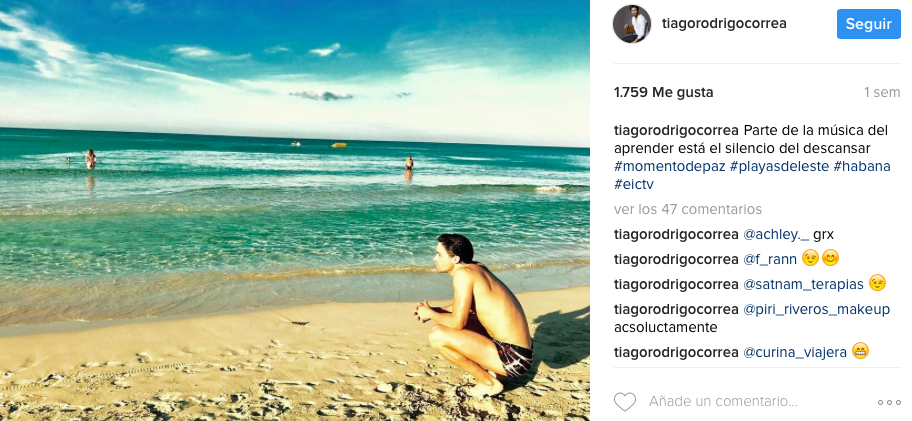Open the @achley._ mention
Image resolution: width=912 pixels, height=421 pixels.
775,234
